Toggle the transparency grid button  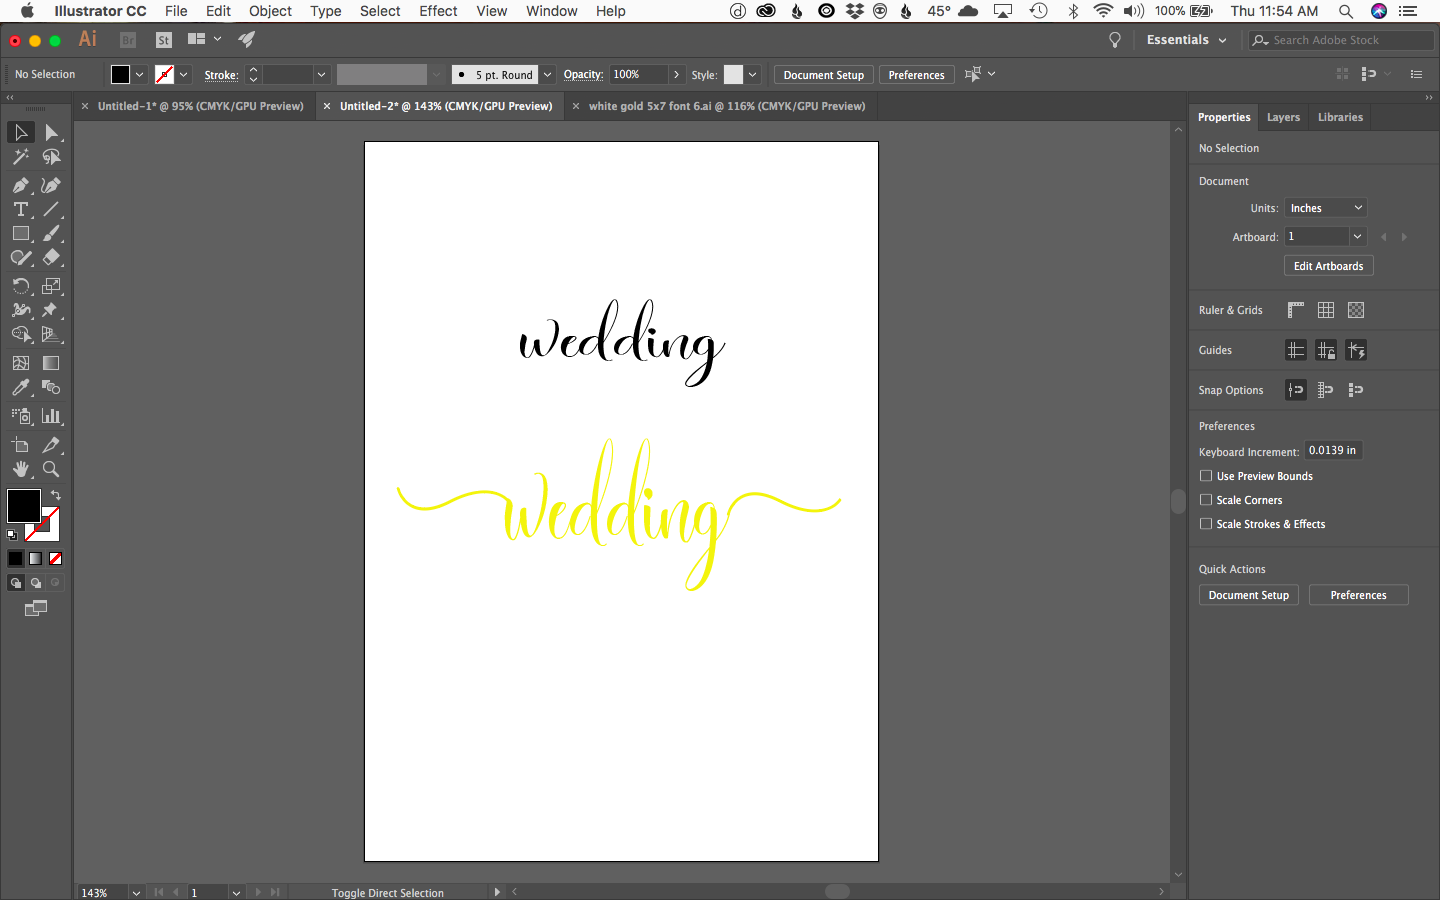tap(1356, 310)
